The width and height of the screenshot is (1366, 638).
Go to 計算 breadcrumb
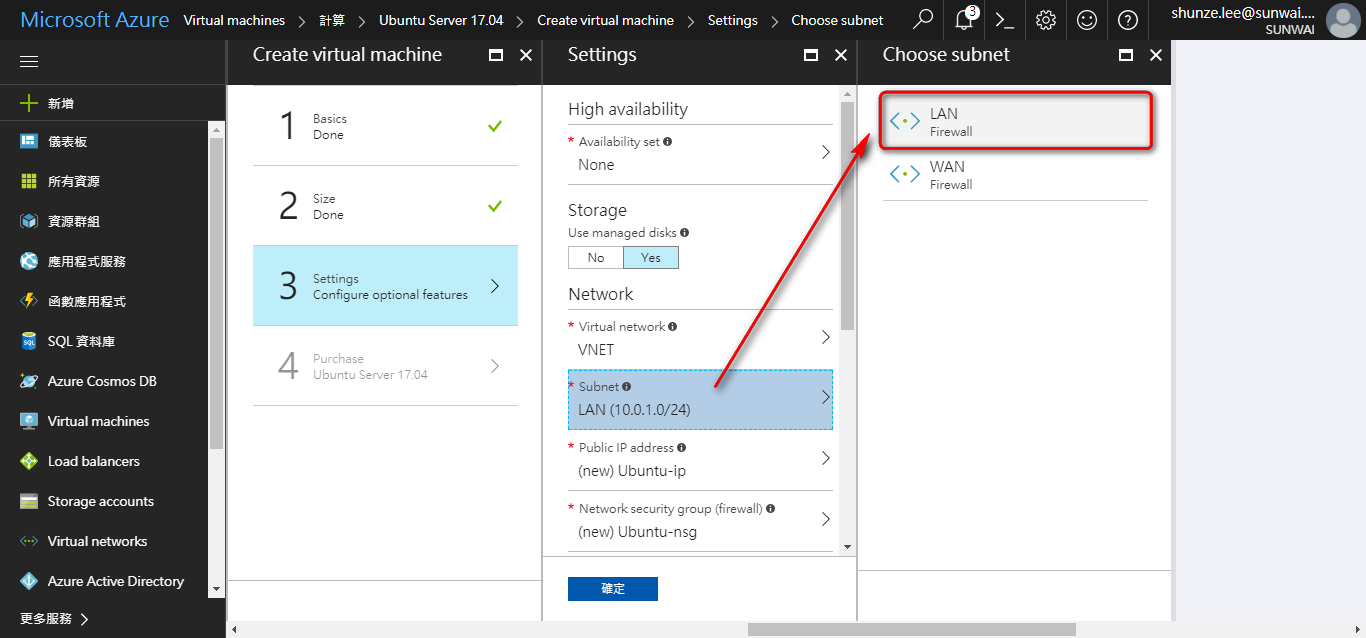coord(332,20)
